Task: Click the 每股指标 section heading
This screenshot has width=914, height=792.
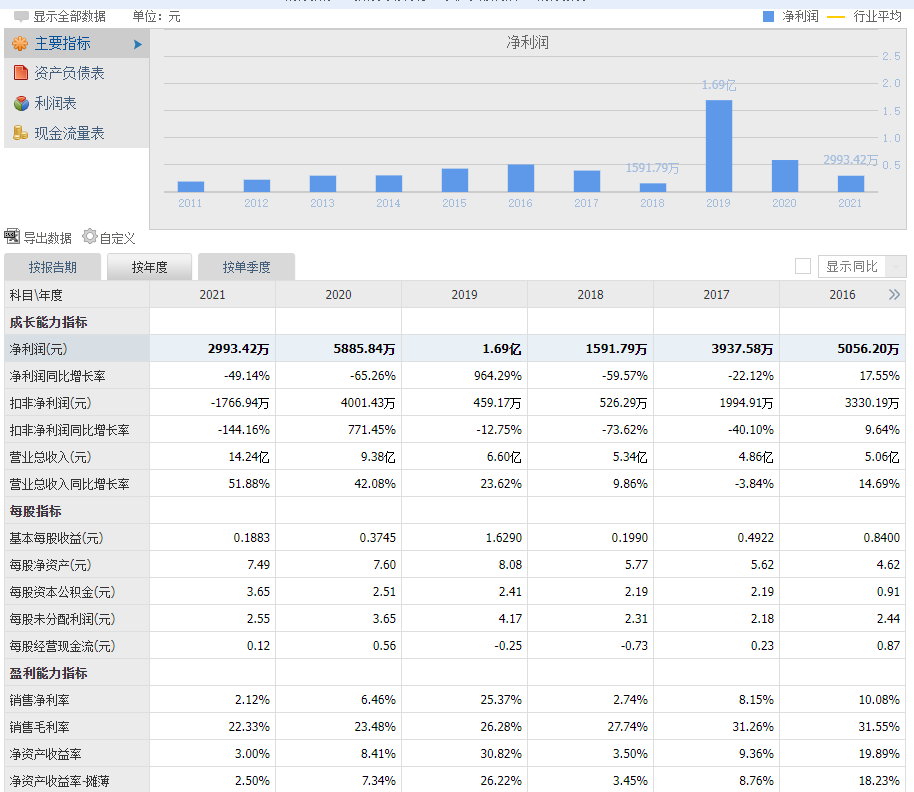Action: pos(36,511)
